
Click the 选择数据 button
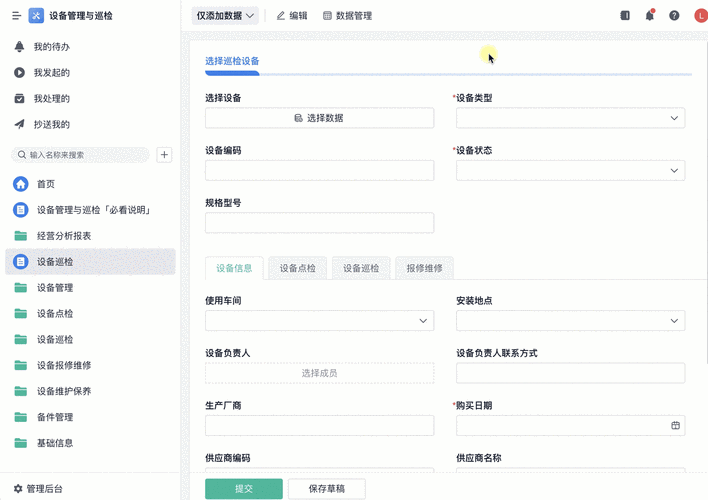click(x=320, y=118)
